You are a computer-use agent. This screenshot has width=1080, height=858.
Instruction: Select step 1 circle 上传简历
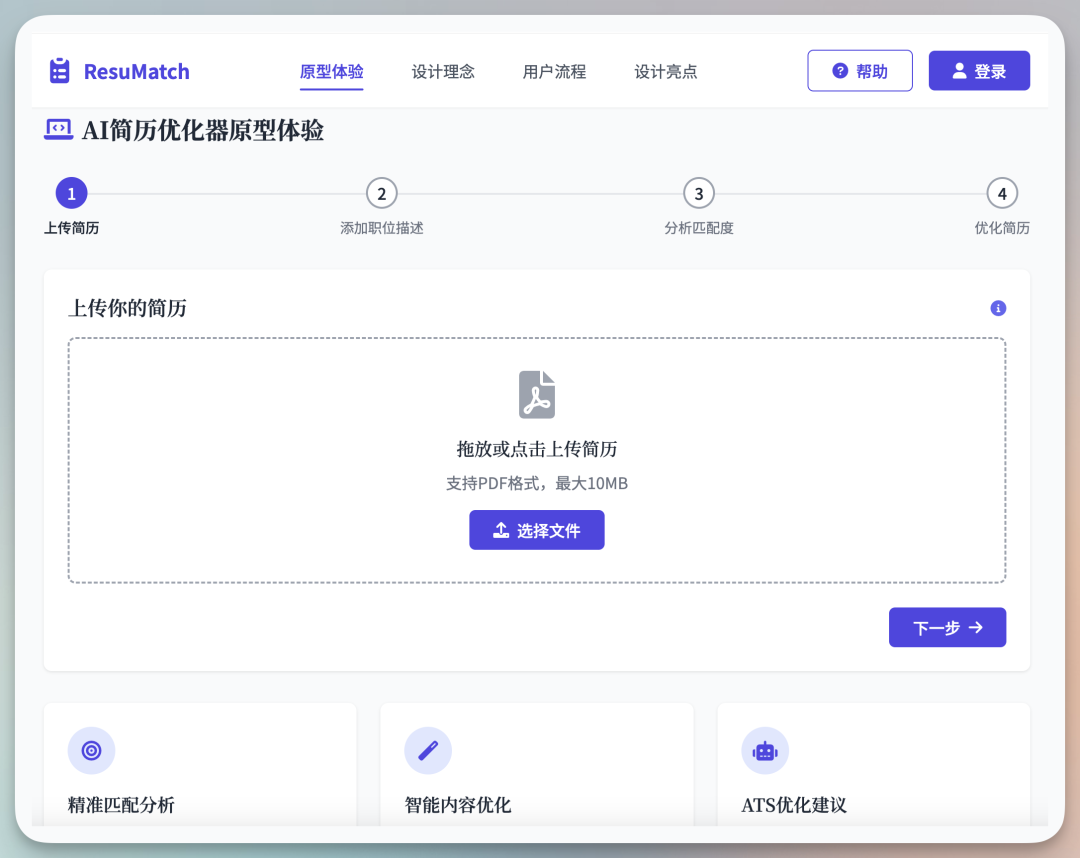tap(71, 194)
